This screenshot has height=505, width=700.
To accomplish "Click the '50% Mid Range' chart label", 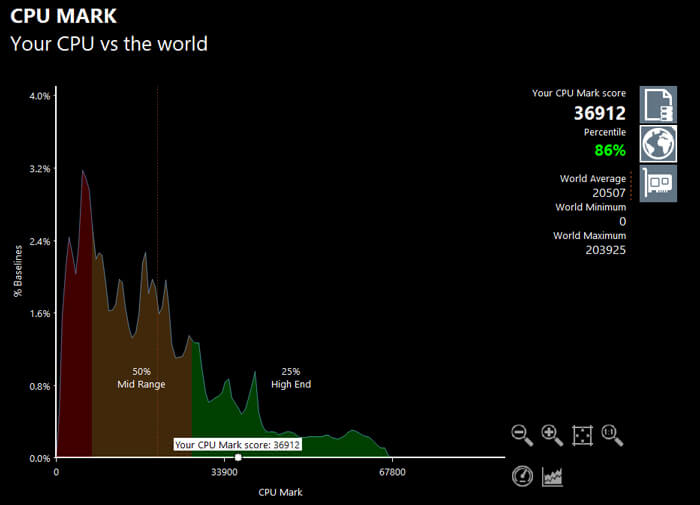I will point(141,378).
